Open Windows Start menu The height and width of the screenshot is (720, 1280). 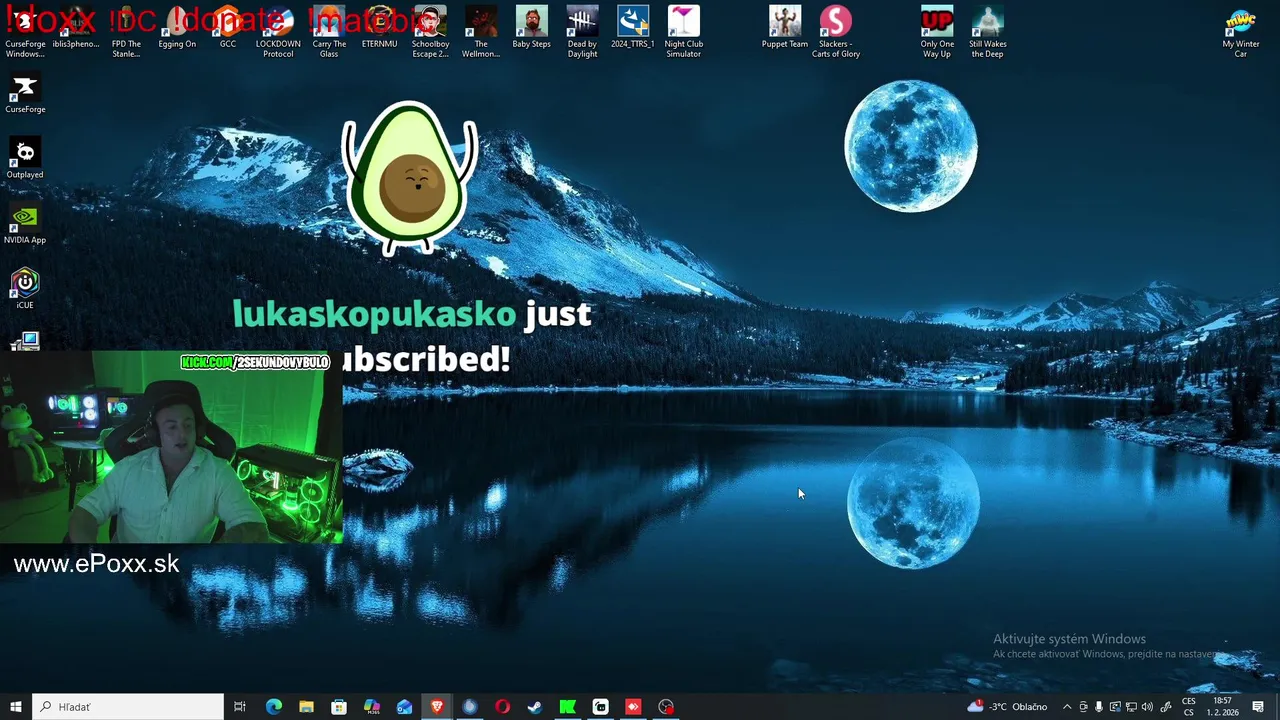15,707
